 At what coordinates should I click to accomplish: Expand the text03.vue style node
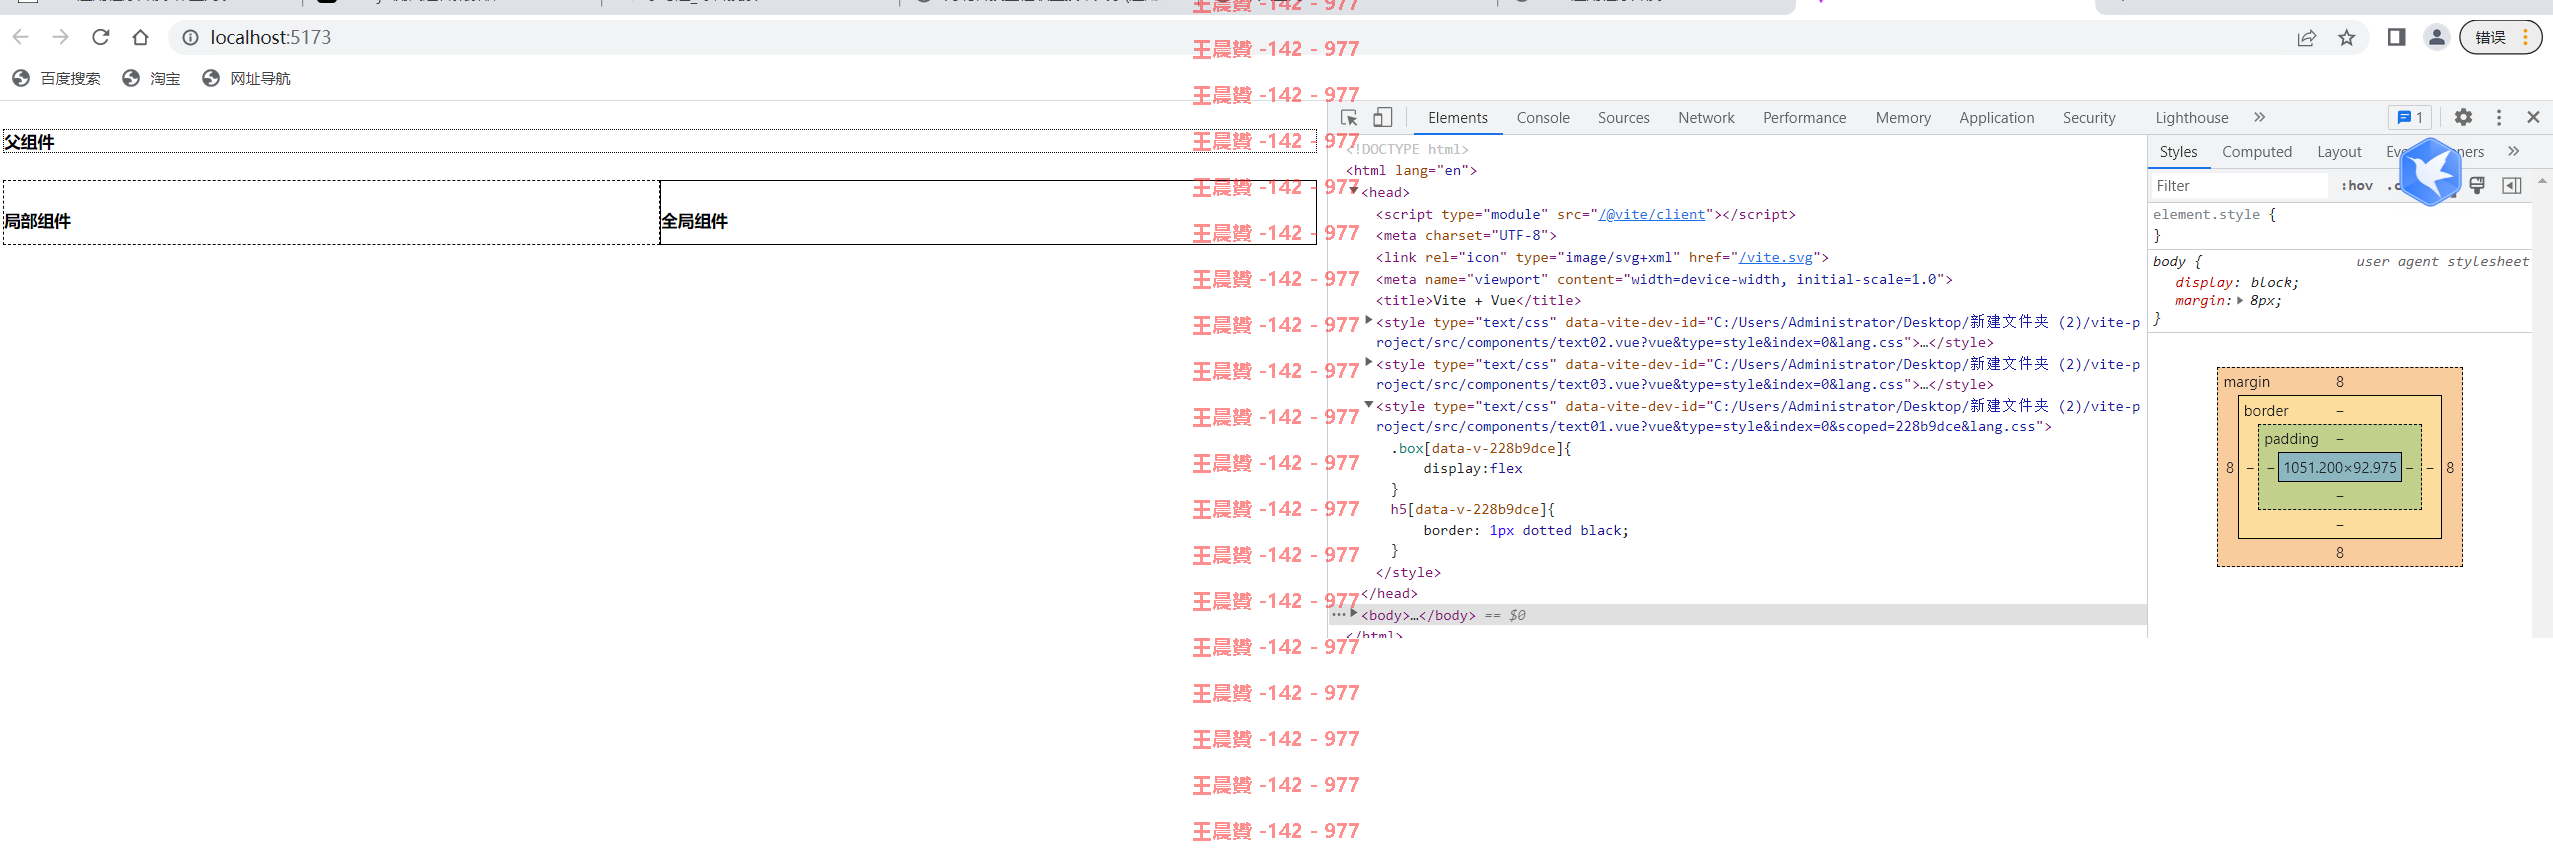1369,362
